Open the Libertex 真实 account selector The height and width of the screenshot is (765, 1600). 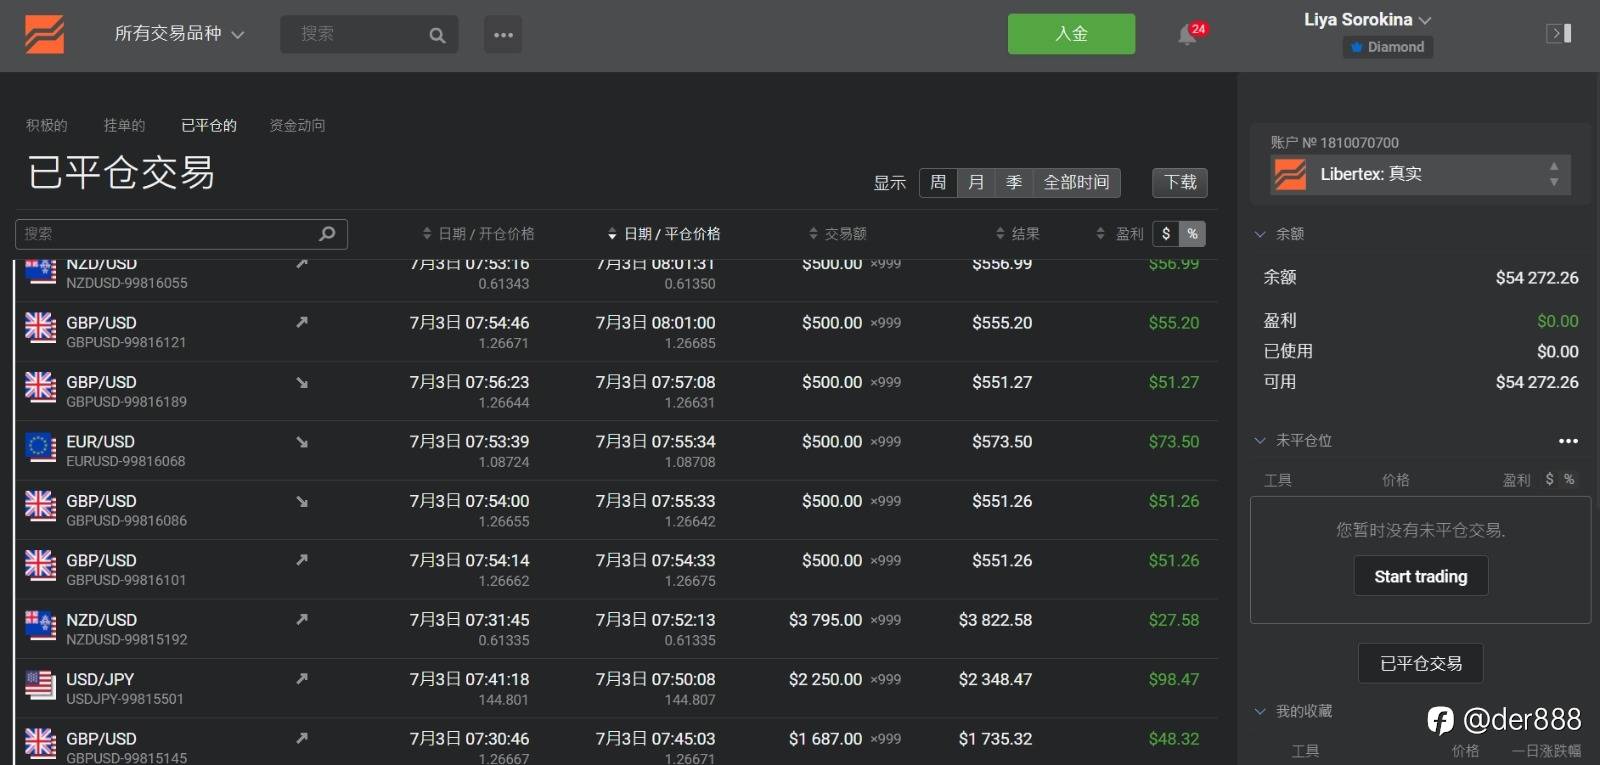(1420, 174)
